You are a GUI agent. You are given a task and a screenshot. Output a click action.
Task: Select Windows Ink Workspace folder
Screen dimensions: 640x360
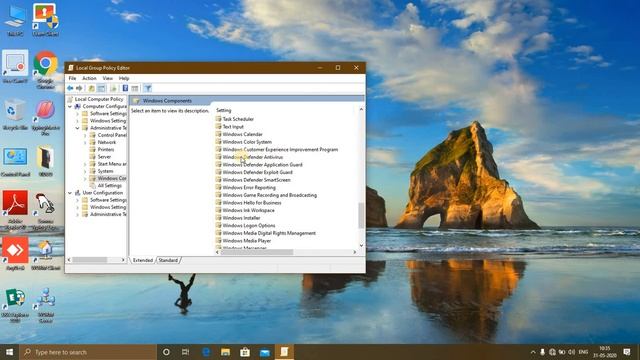coord(248,210)
